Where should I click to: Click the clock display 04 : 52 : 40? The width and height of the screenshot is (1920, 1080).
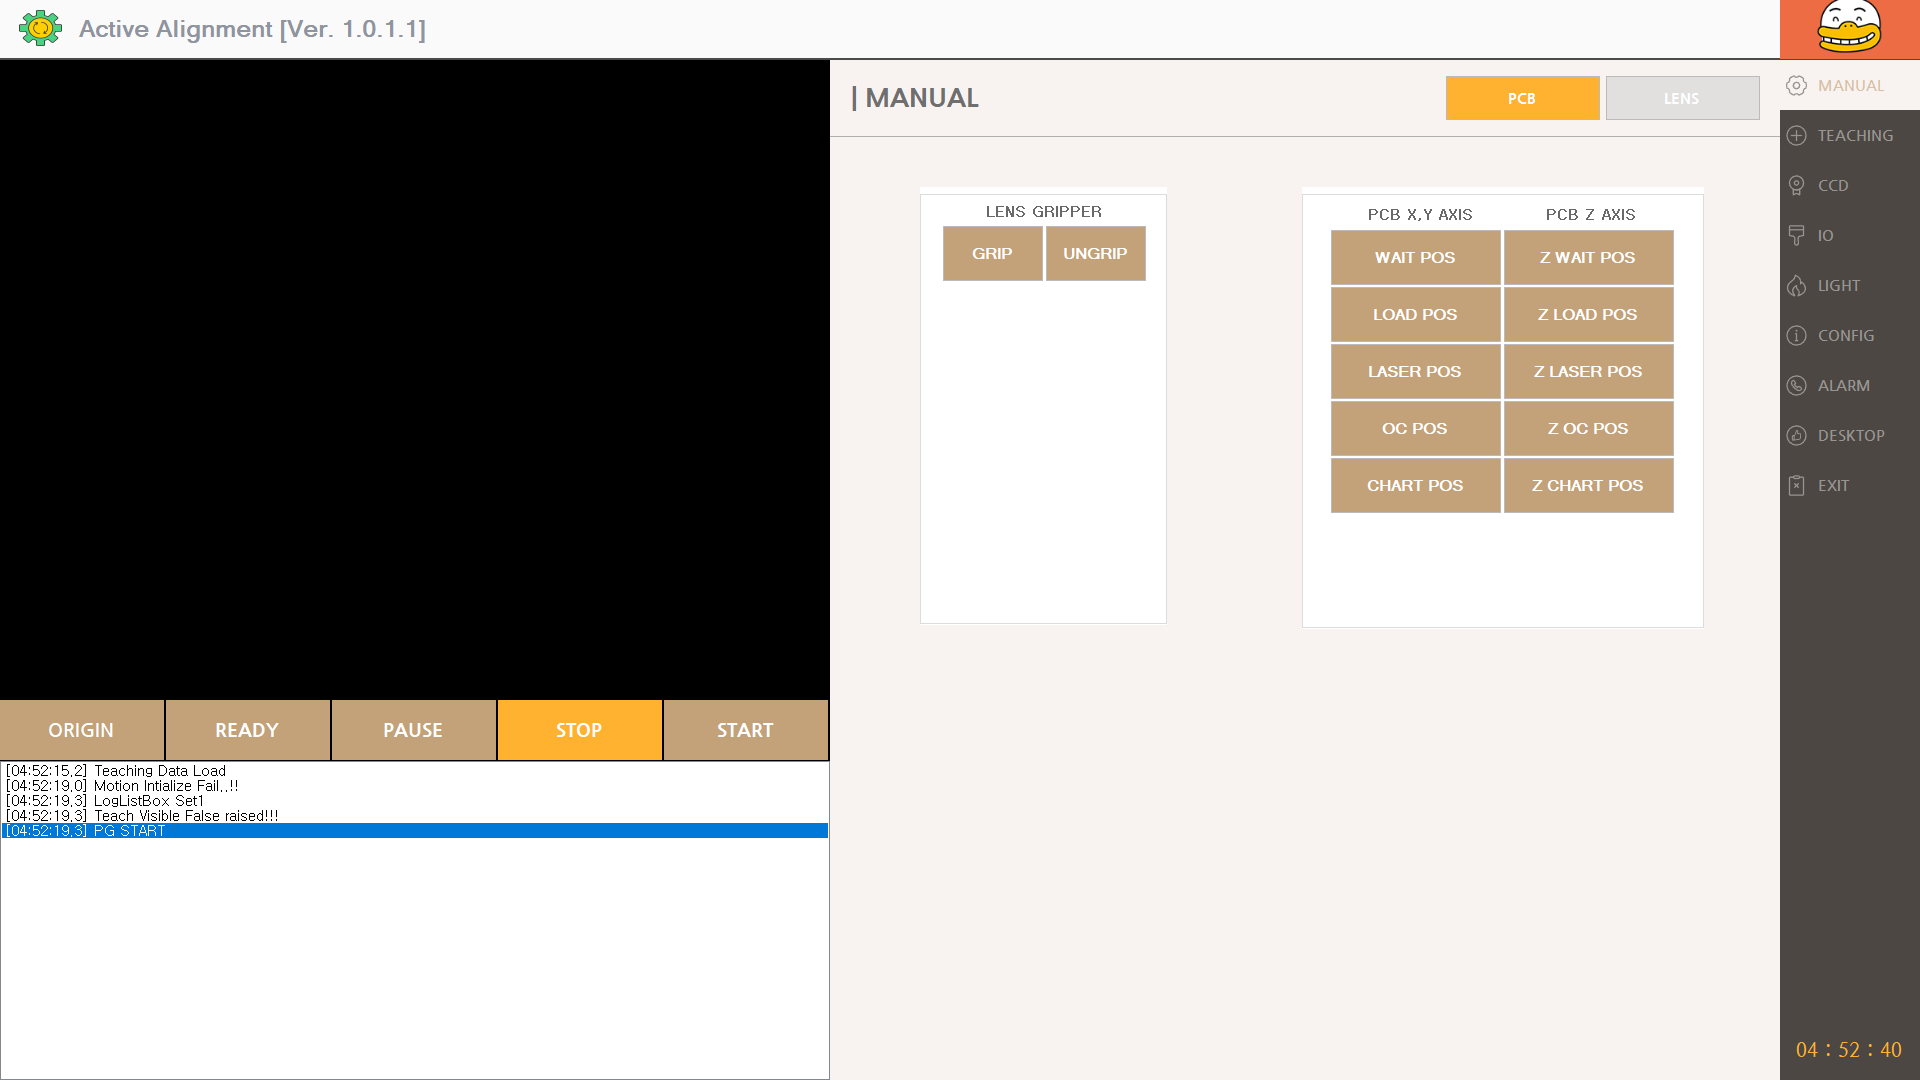pos(1849,1050)
